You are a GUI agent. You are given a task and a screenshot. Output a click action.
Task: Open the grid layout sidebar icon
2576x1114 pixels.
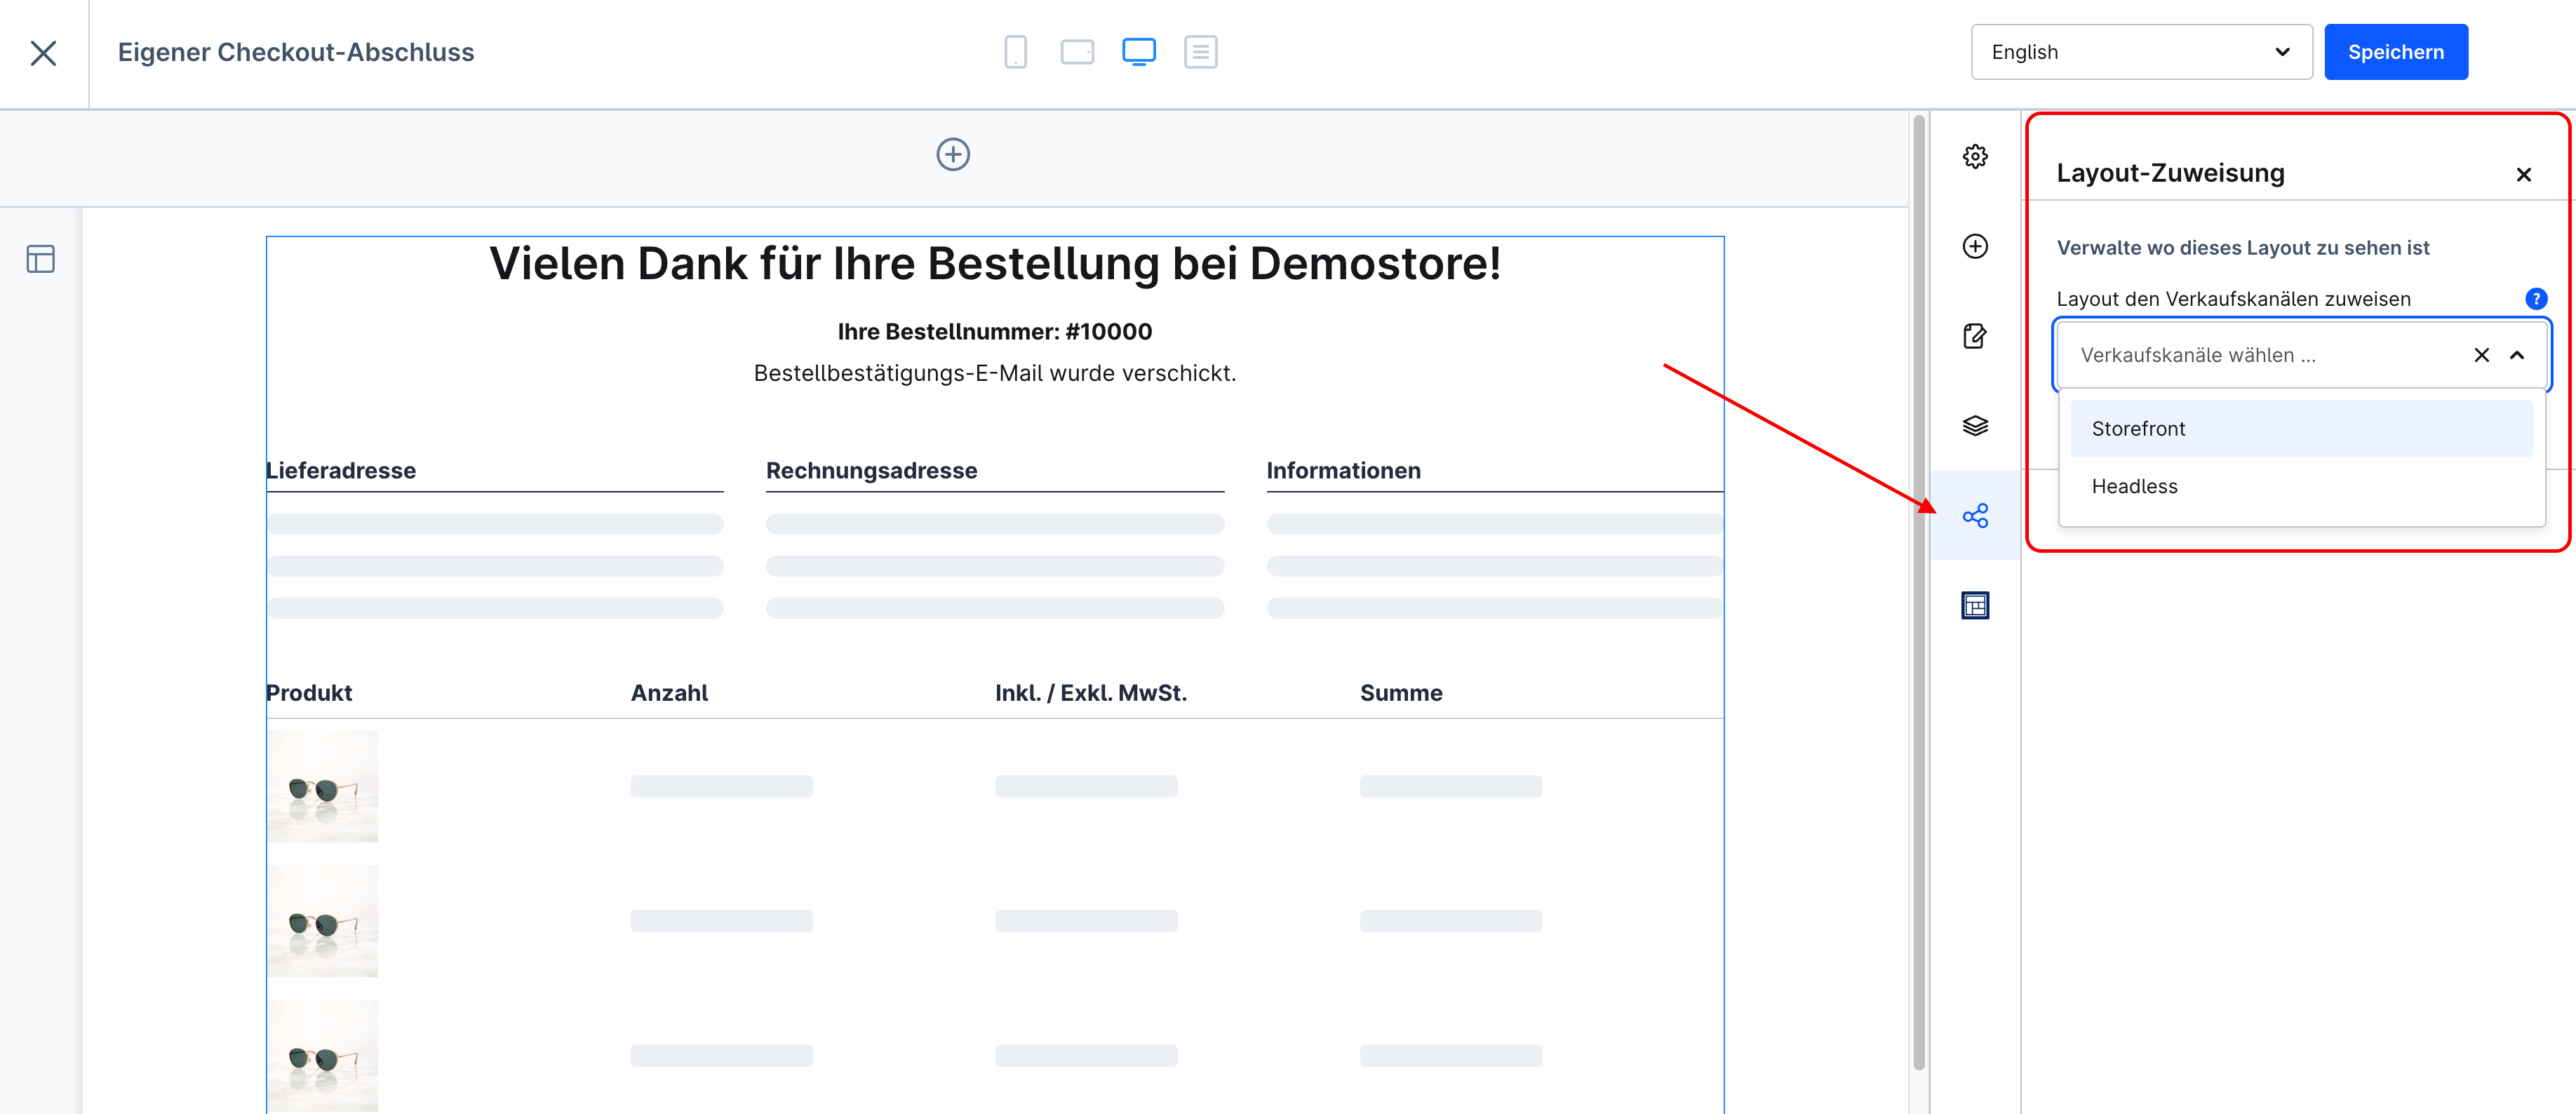1975,606
